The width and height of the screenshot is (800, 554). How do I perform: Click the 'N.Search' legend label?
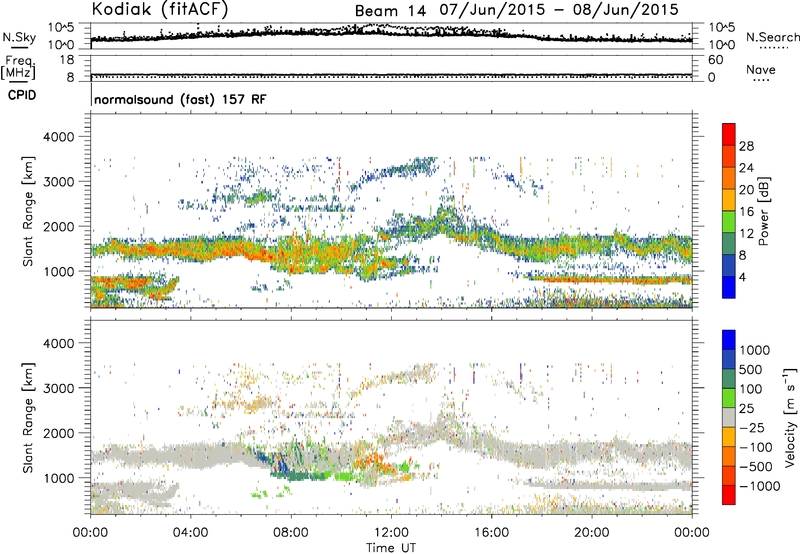pos(772,37)
